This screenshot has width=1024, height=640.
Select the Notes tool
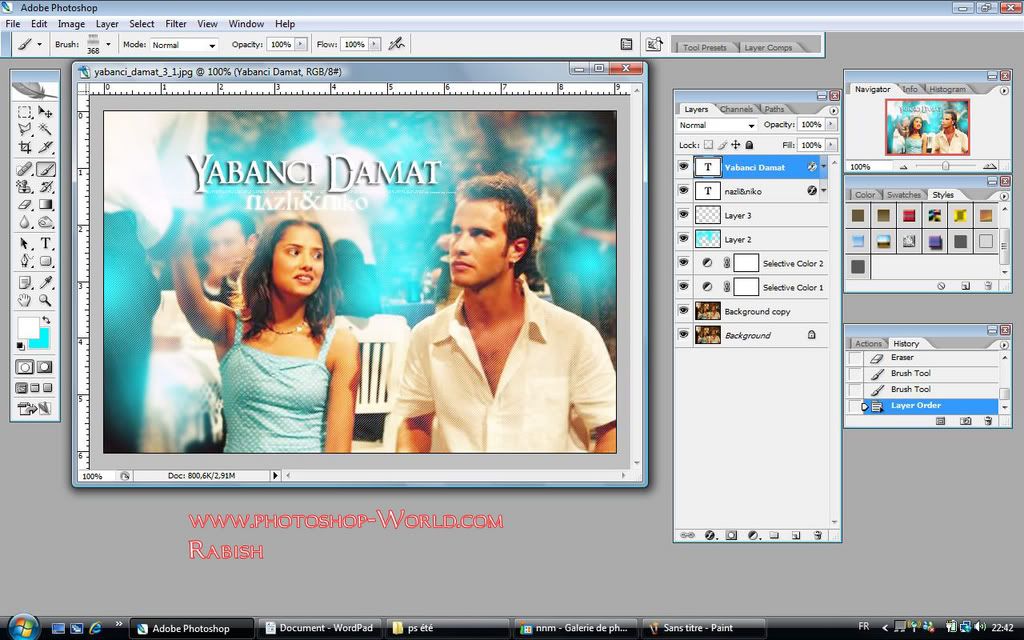[25, 283]
